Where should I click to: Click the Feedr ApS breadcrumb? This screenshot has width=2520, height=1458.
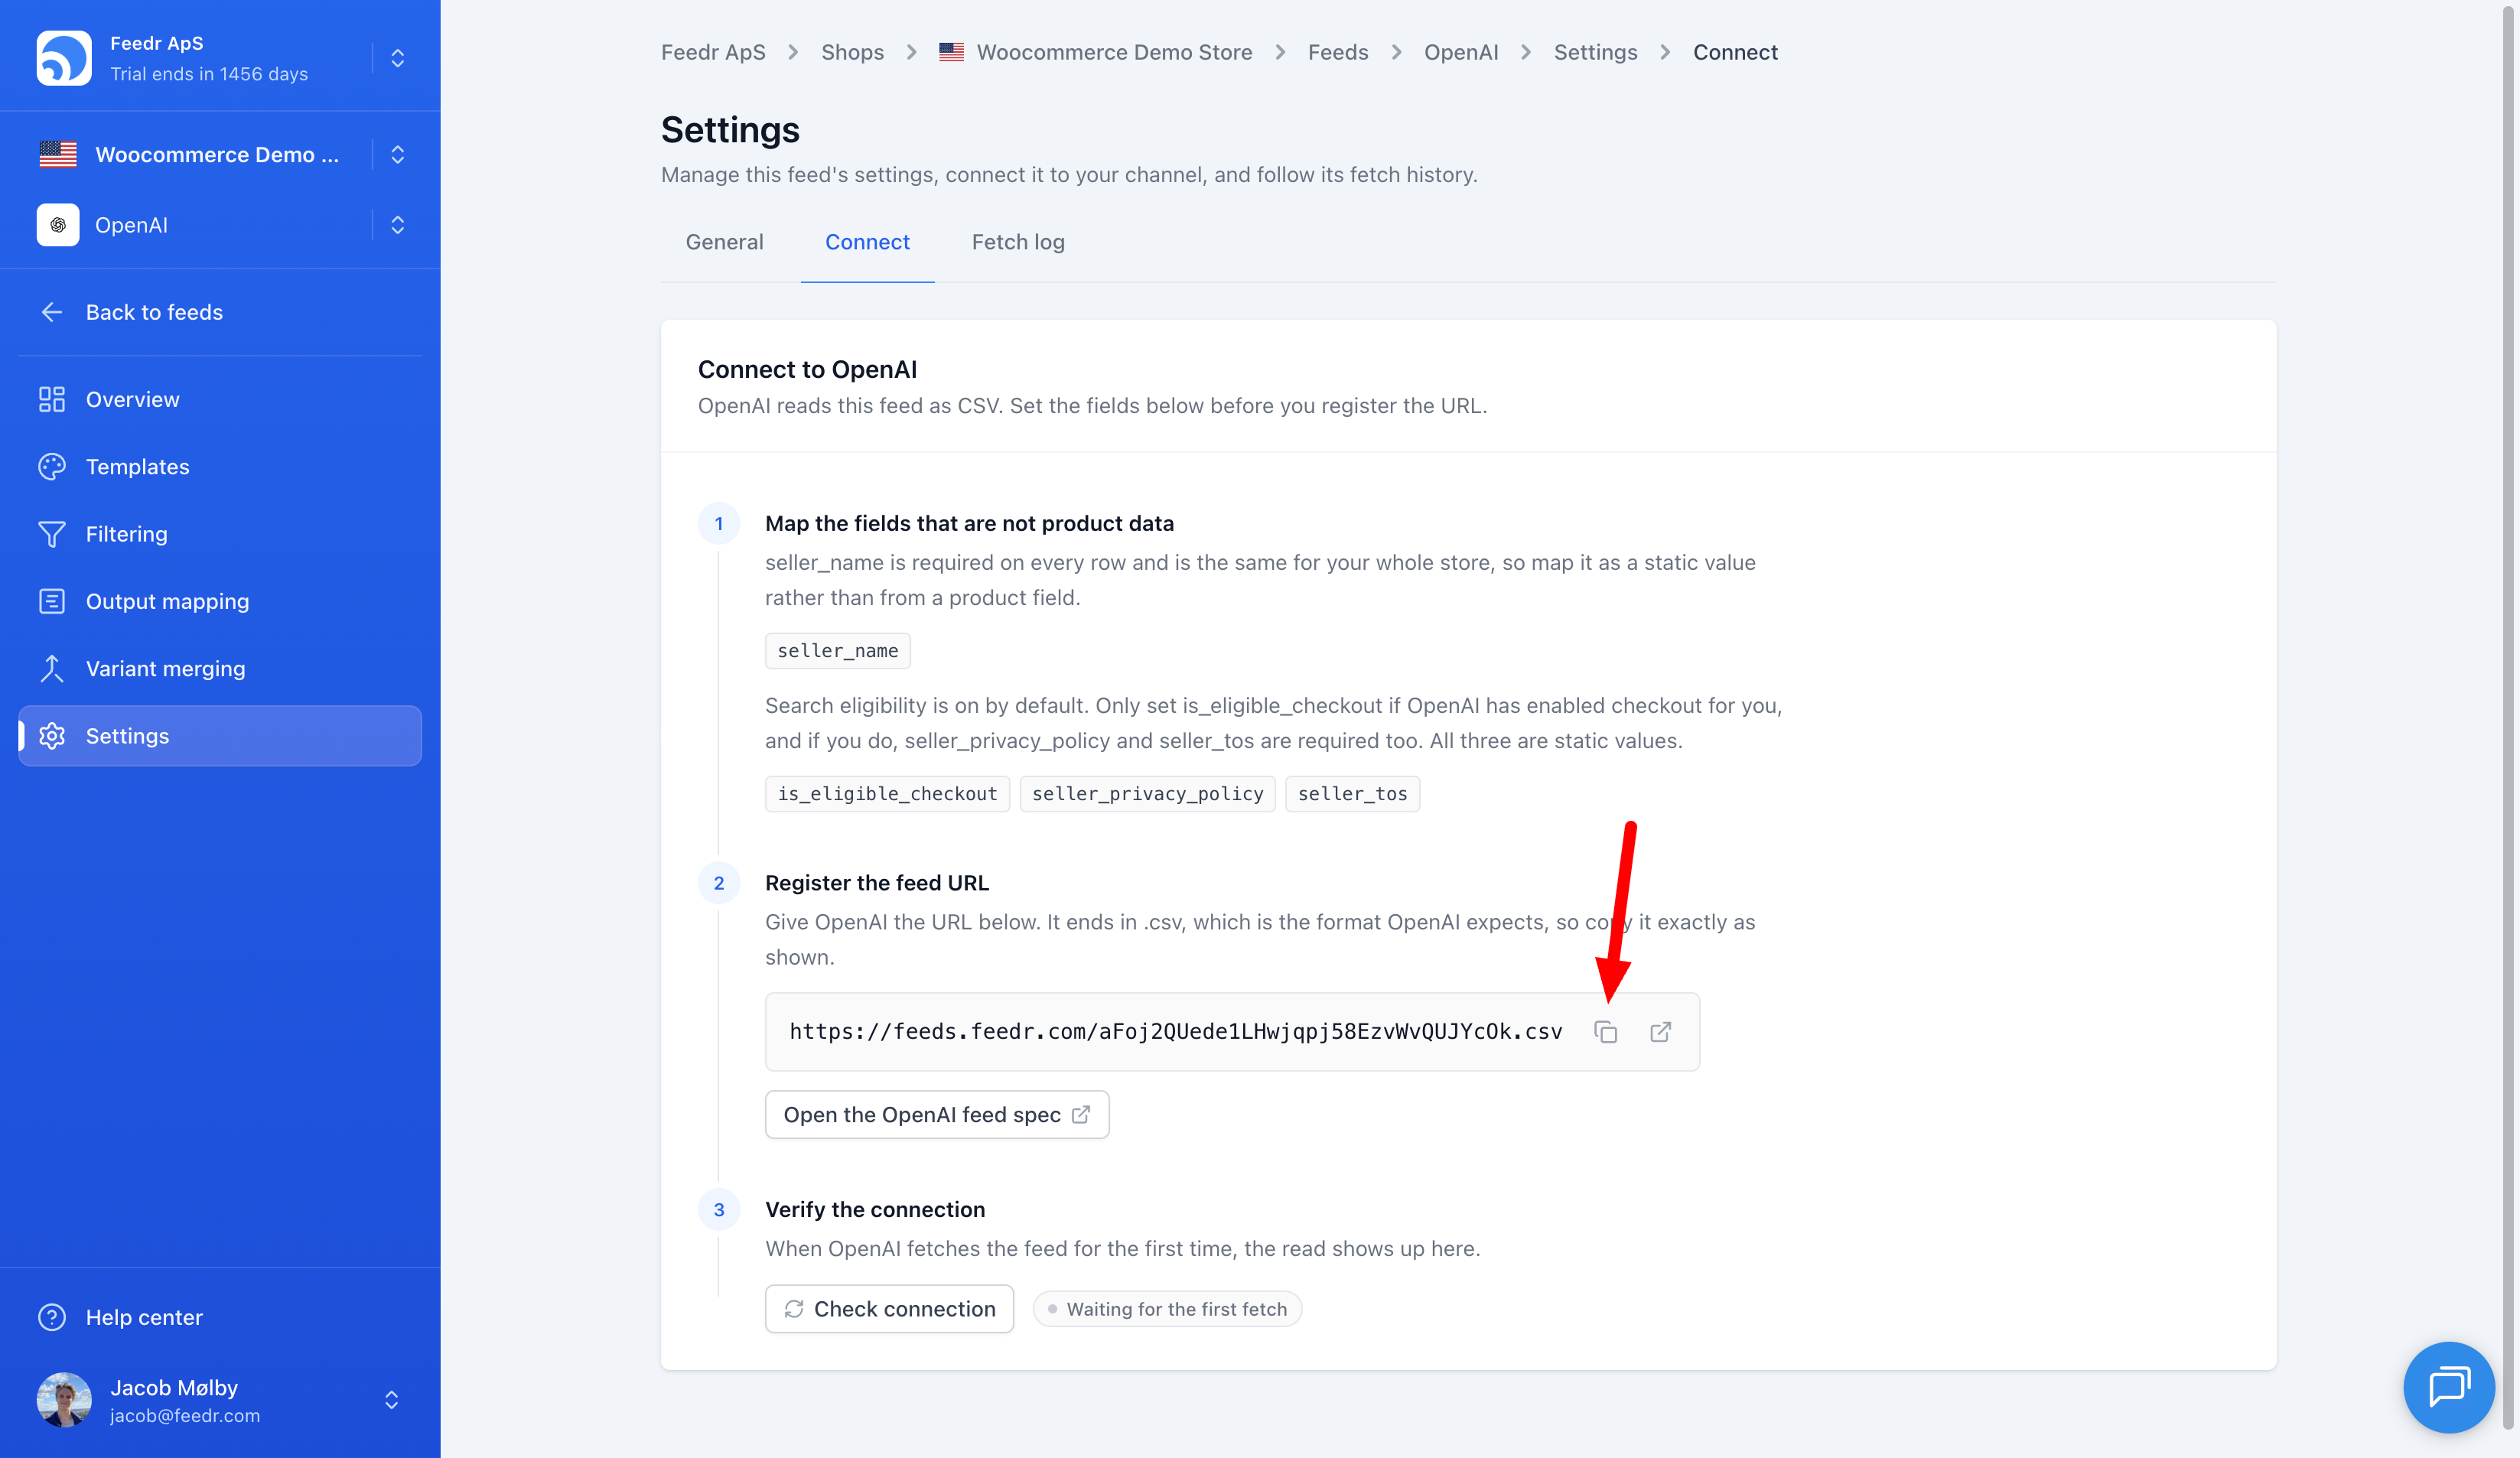pos(713,52)
